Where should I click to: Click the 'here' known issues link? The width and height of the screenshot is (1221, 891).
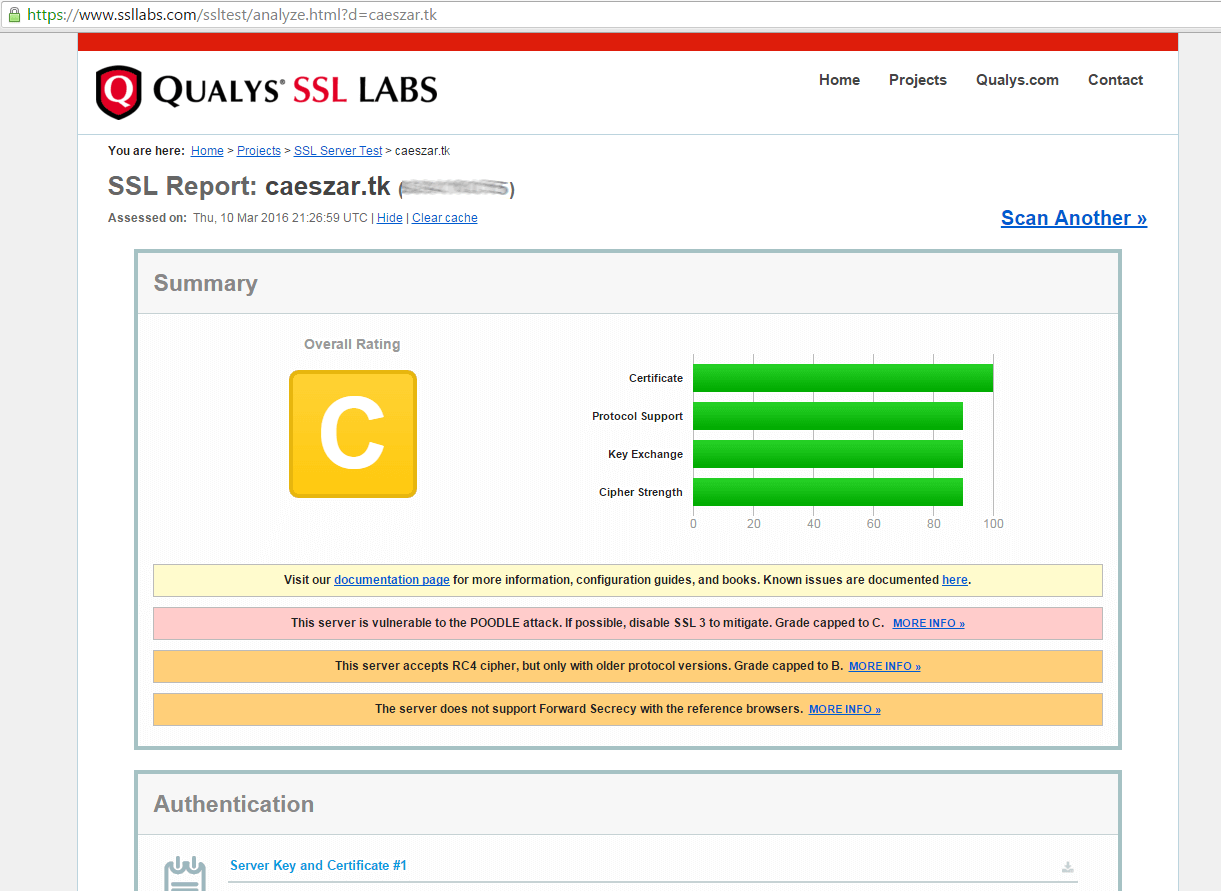pos(955,580)
